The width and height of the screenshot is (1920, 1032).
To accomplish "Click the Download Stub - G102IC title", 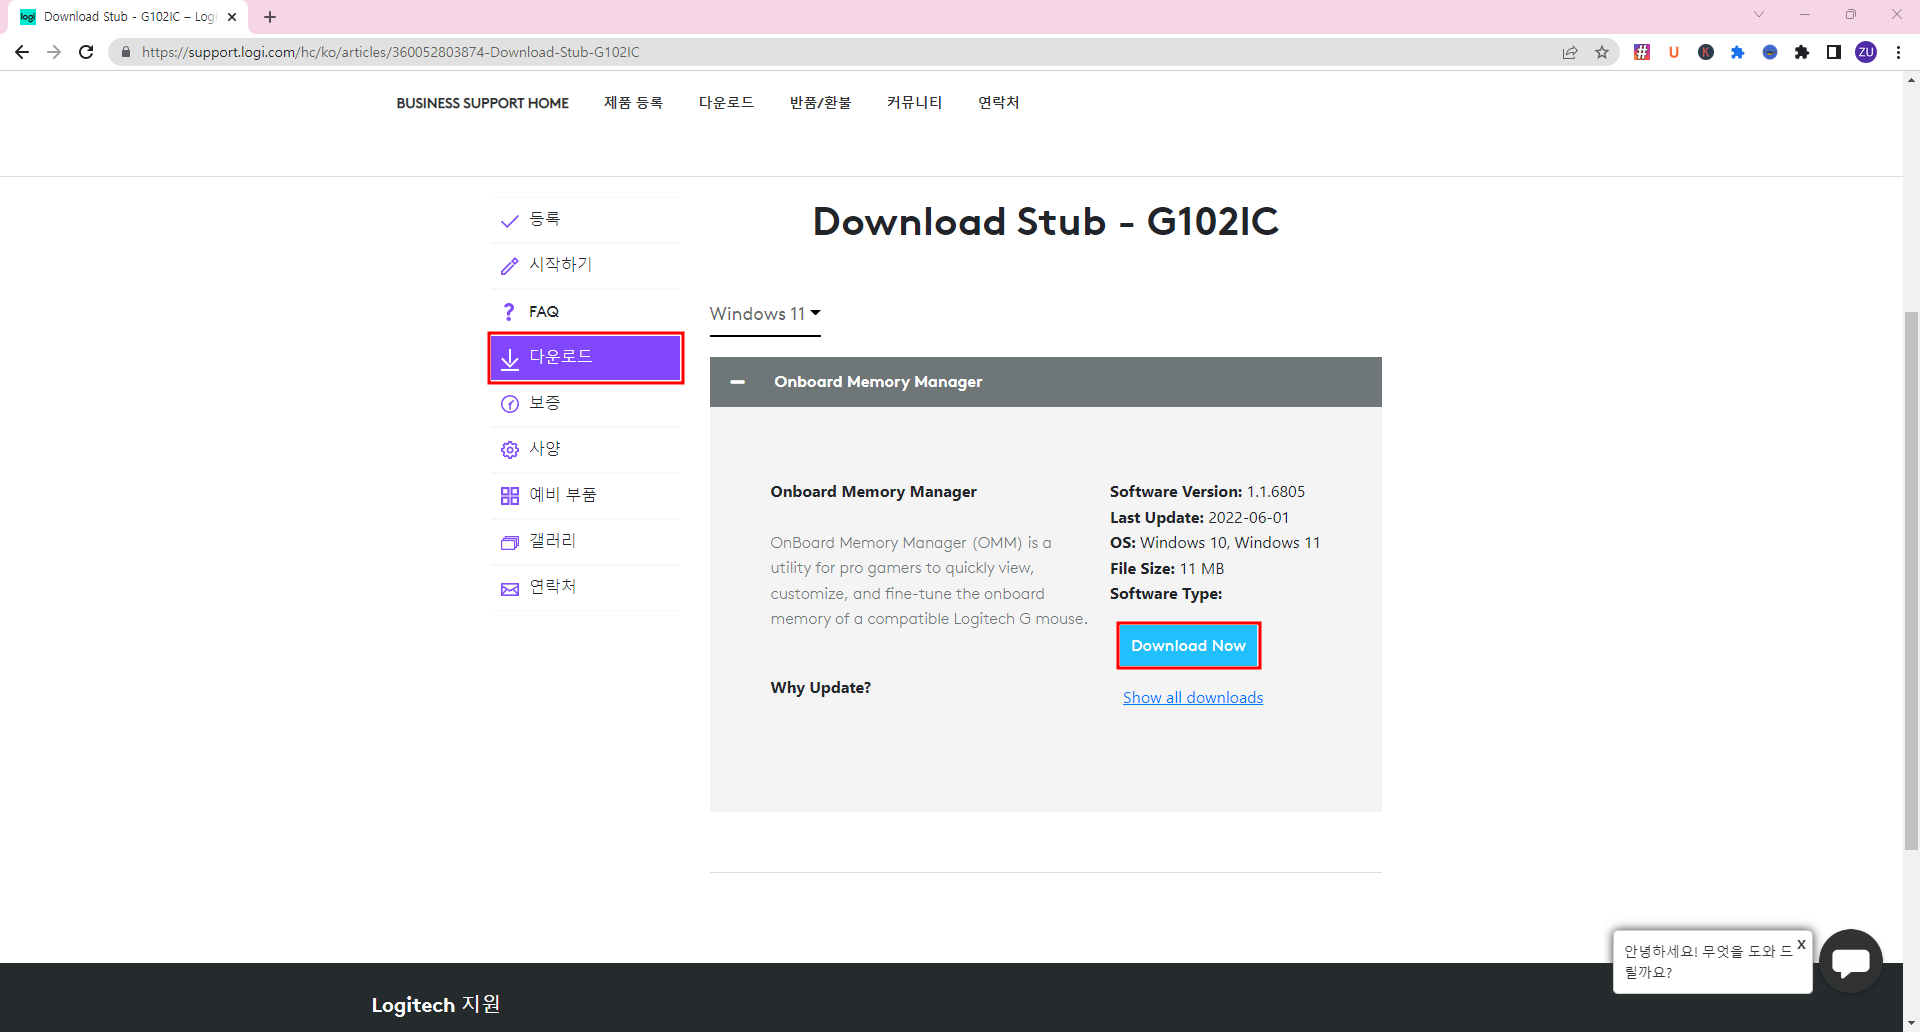I will tap(1045, 222).
